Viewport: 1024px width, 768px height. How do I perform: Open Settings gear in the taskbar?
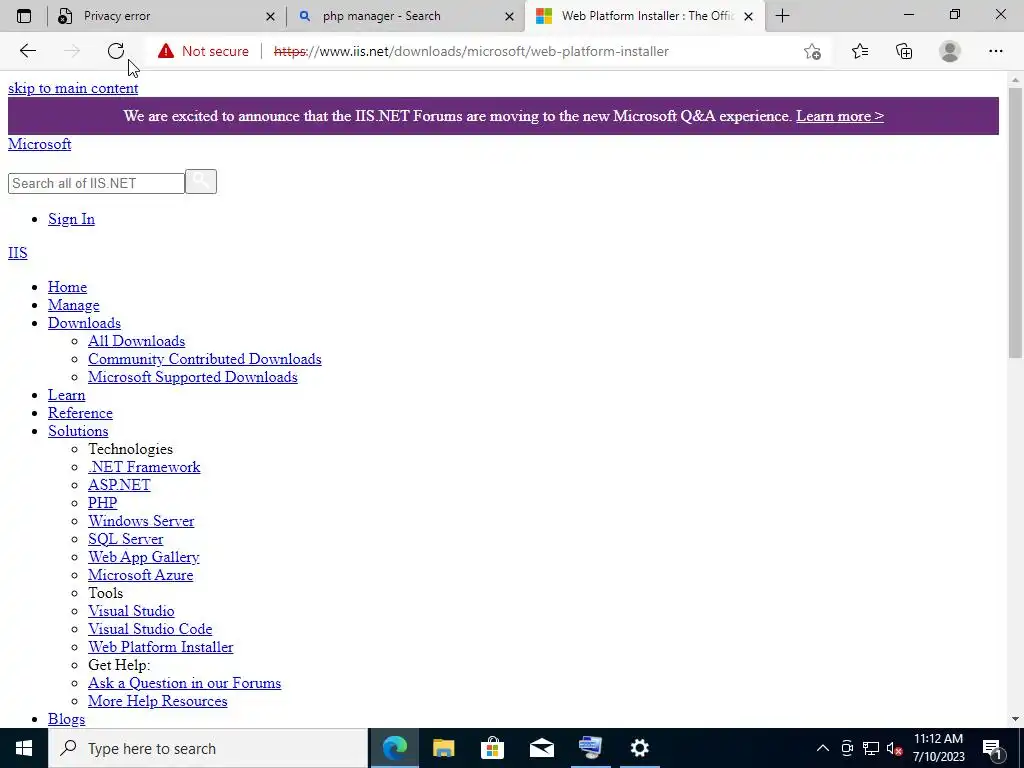tap(639, 748)
